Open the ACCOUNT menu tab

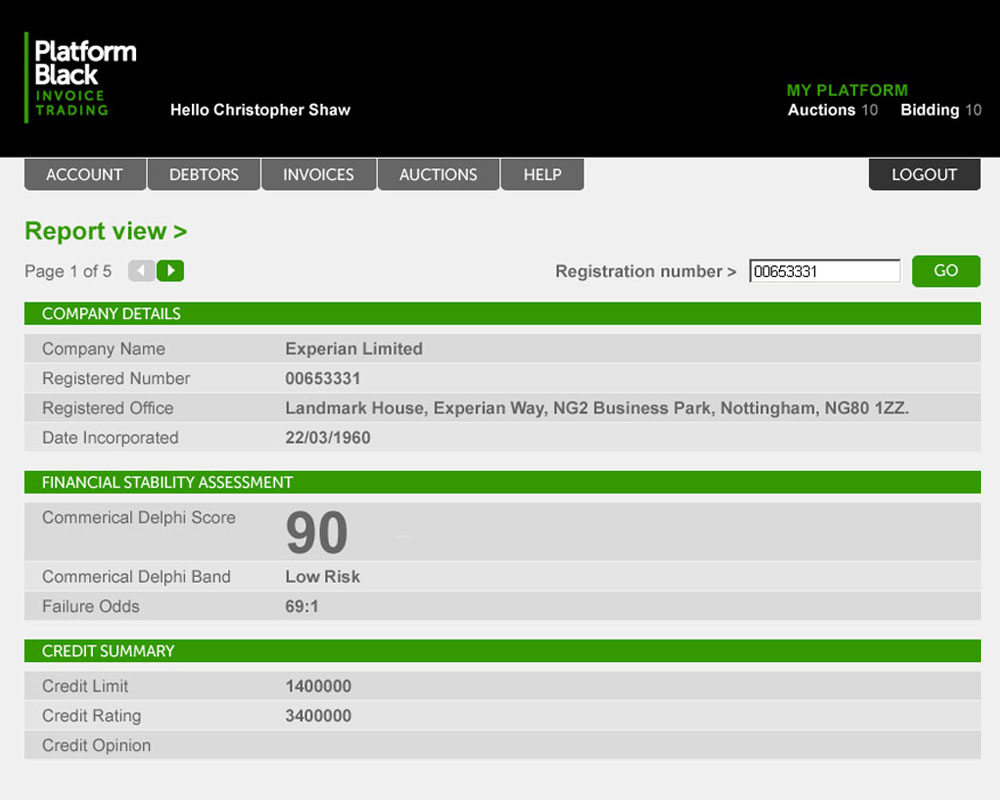(85, 174)
